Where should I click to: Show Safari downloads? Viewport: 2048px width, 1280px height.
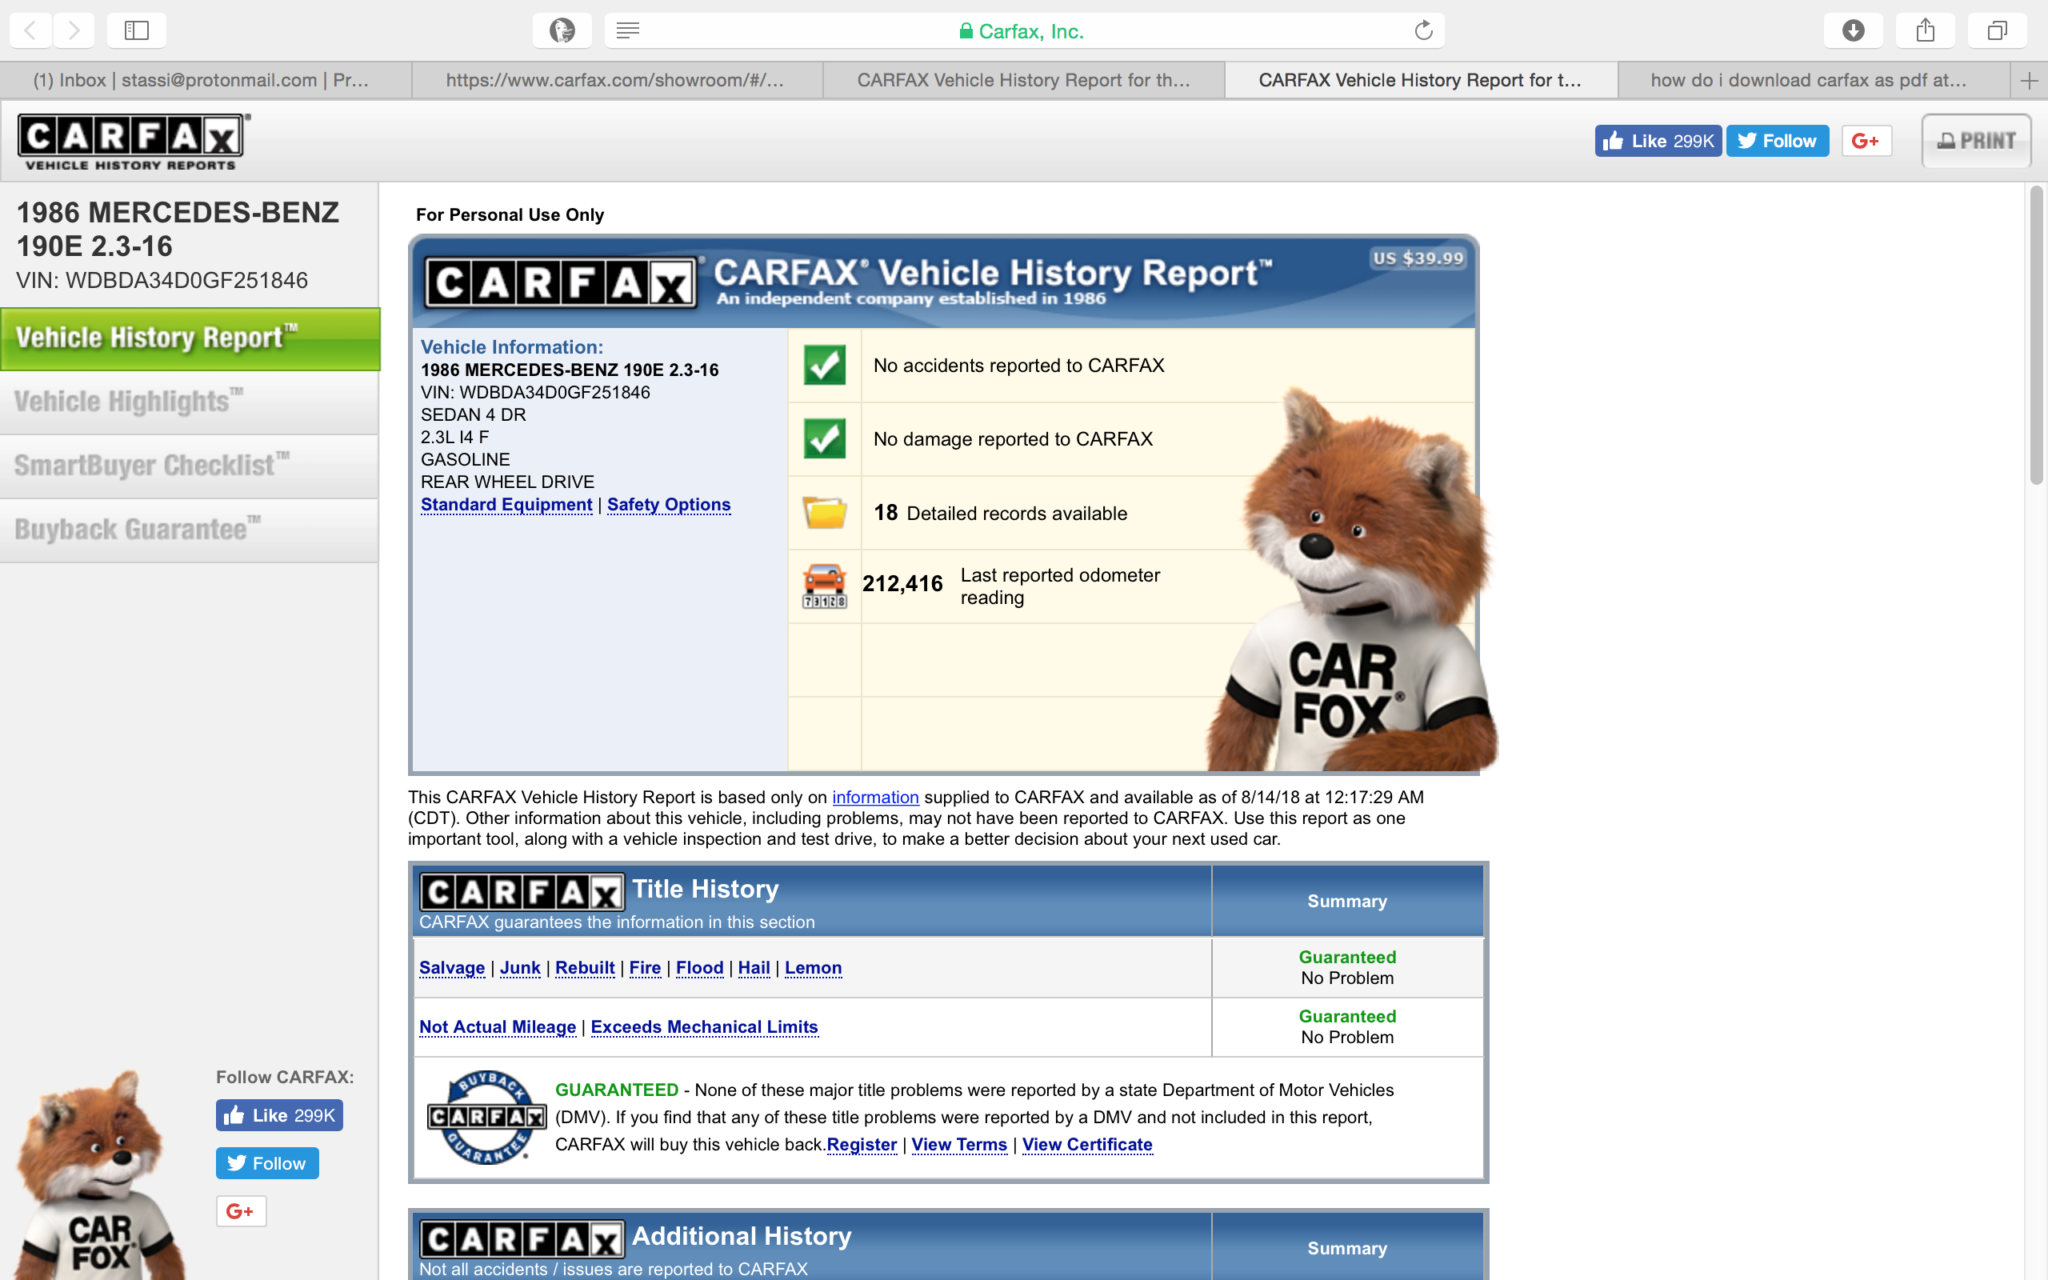click(1853, 30)
